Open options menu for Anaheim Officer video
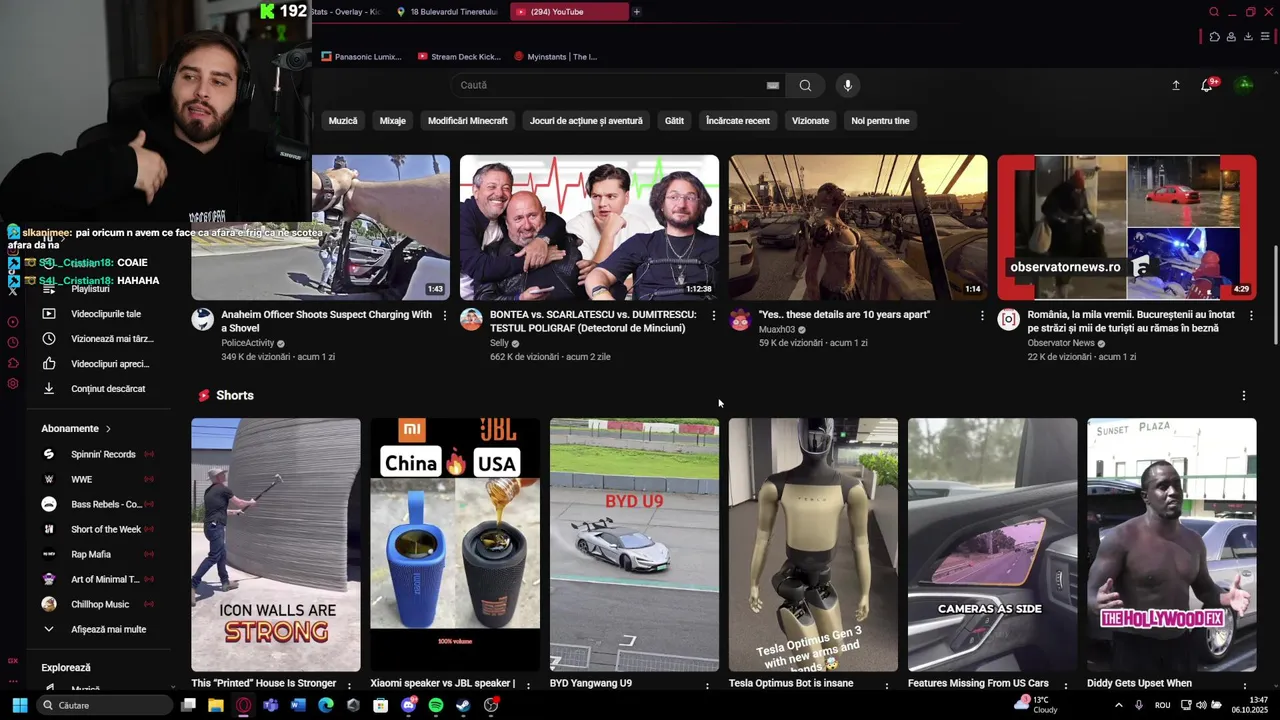Viewport: 1280px width, 720px height. click(x=445, y=315)
